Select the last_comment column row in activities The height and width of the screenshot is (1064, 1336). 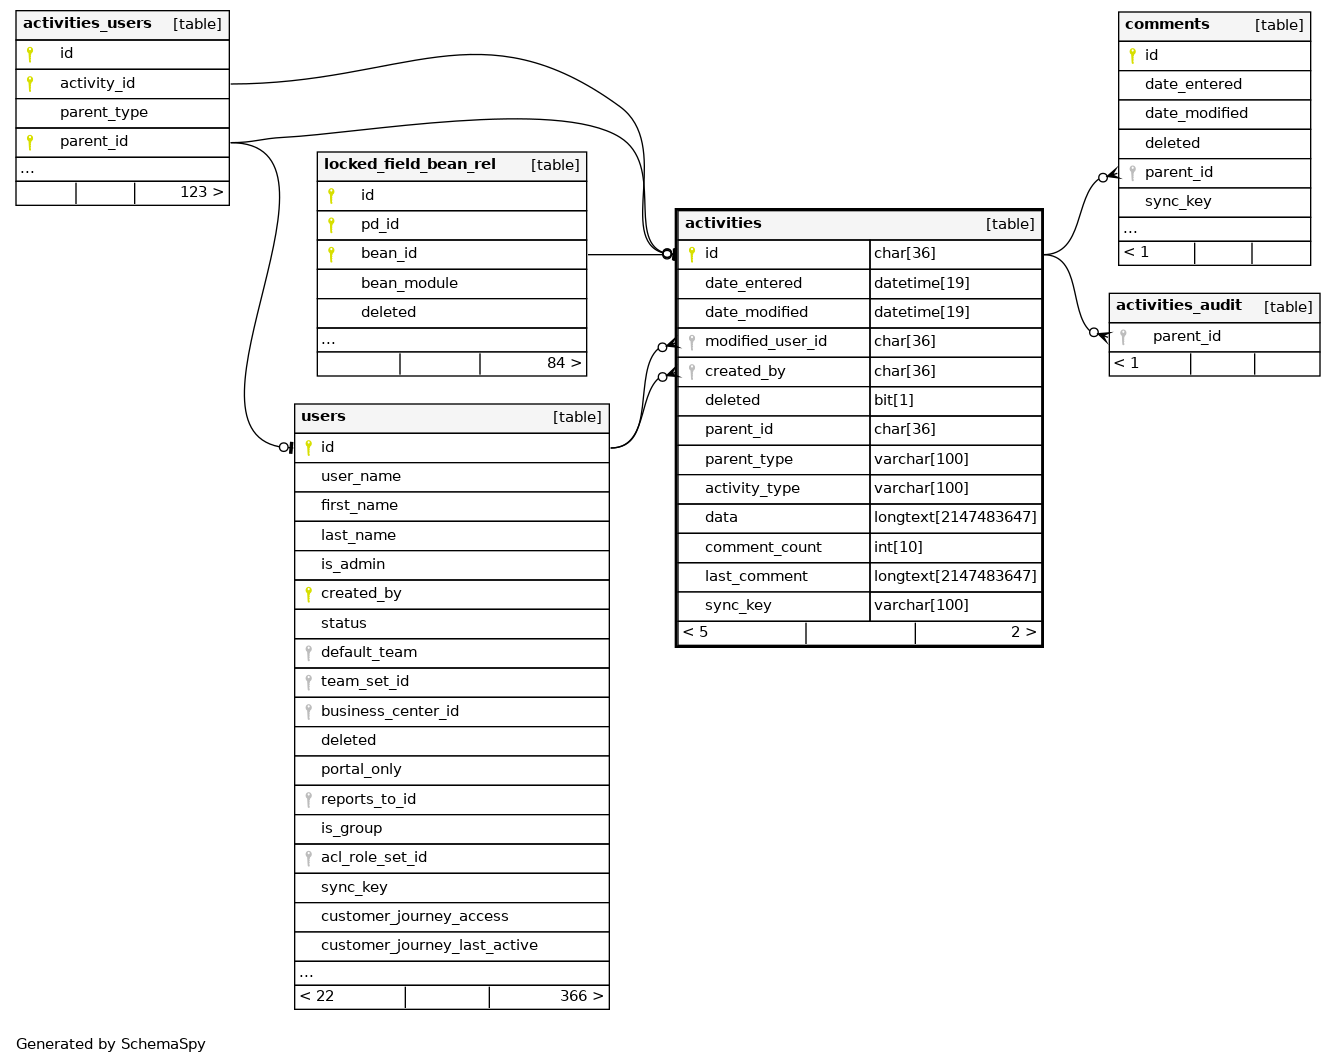point(756,577)
